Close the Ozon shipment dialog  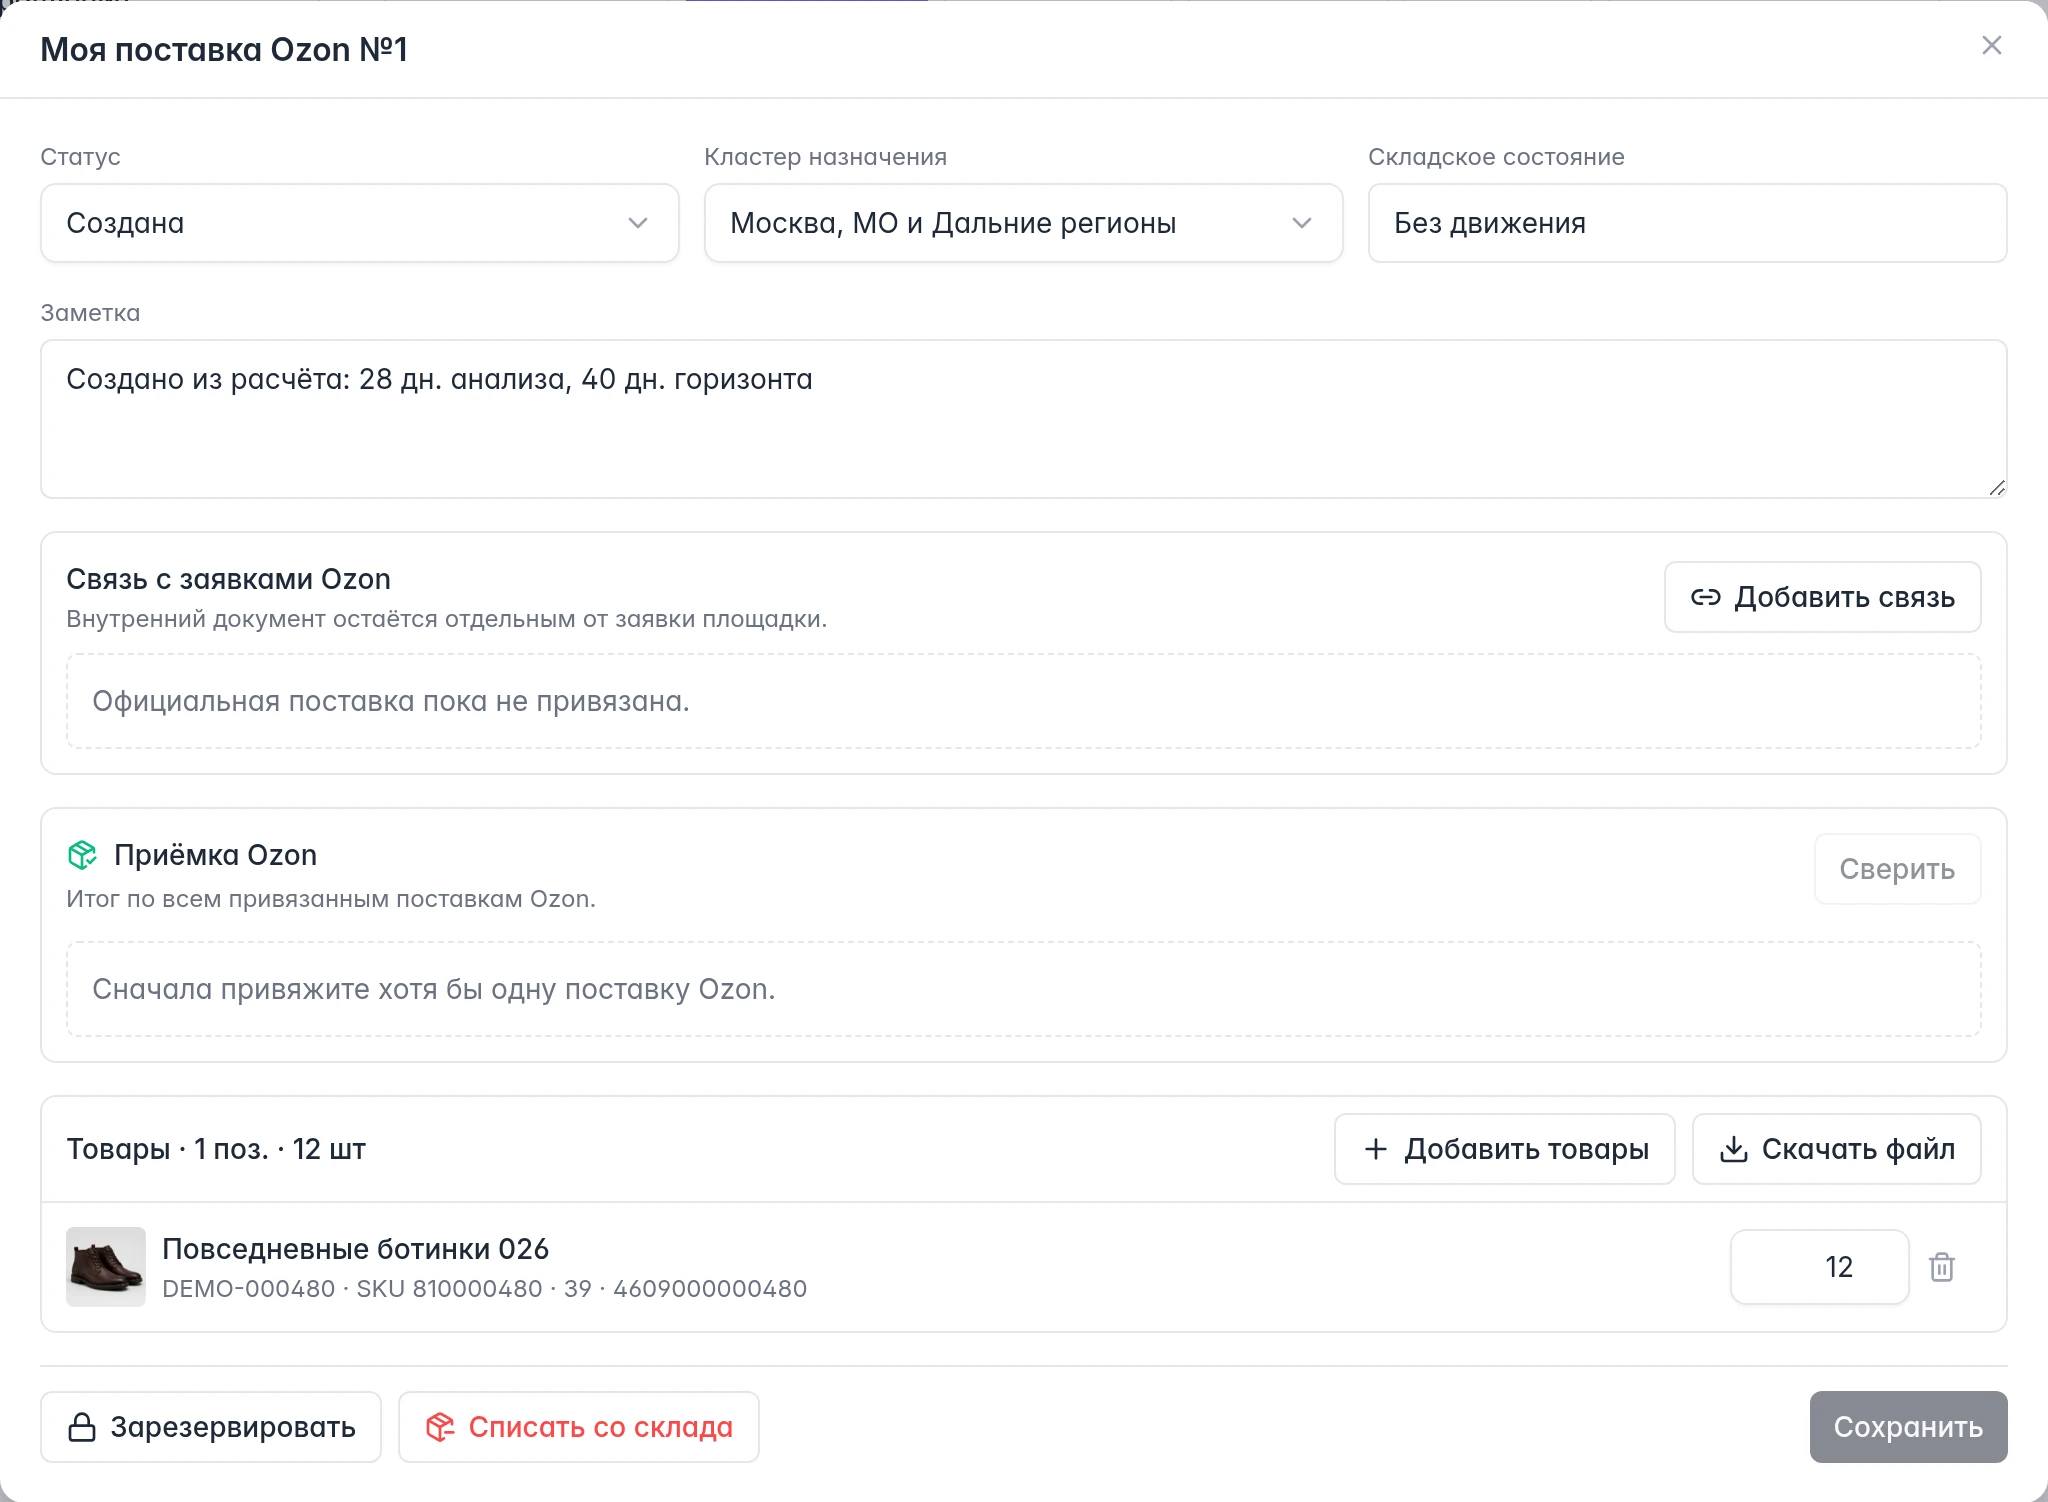1991,46
